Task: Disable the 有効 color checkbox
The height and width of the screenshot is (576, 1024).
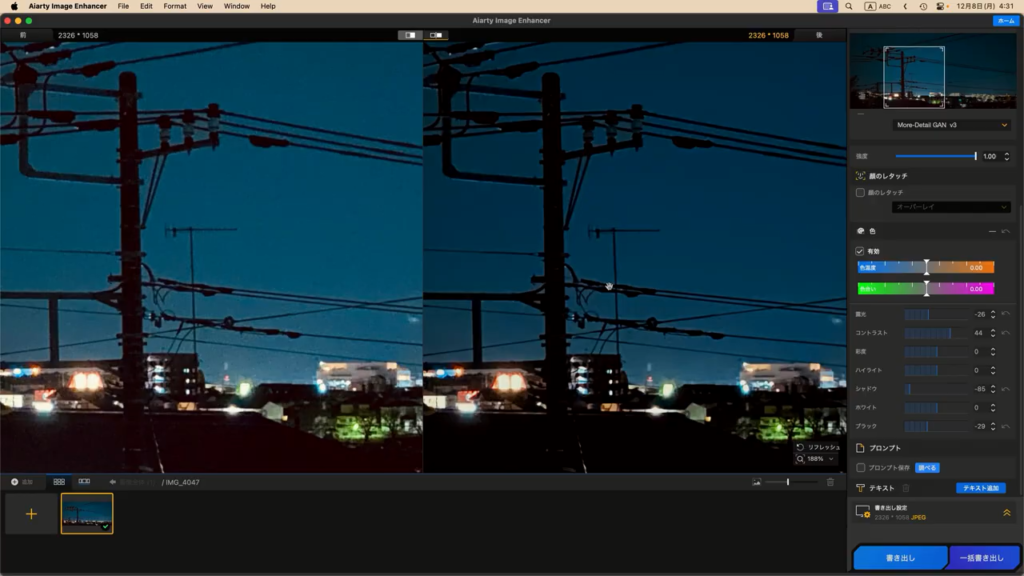Action: [860, 251]
